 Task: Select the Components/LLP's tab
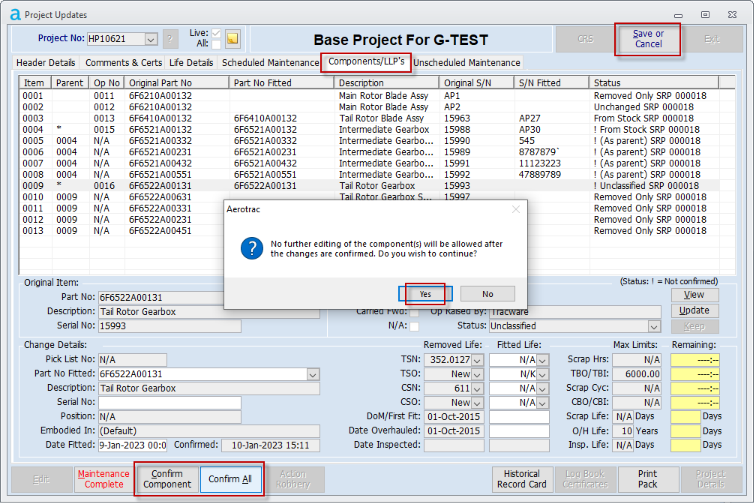click(366, 62)
